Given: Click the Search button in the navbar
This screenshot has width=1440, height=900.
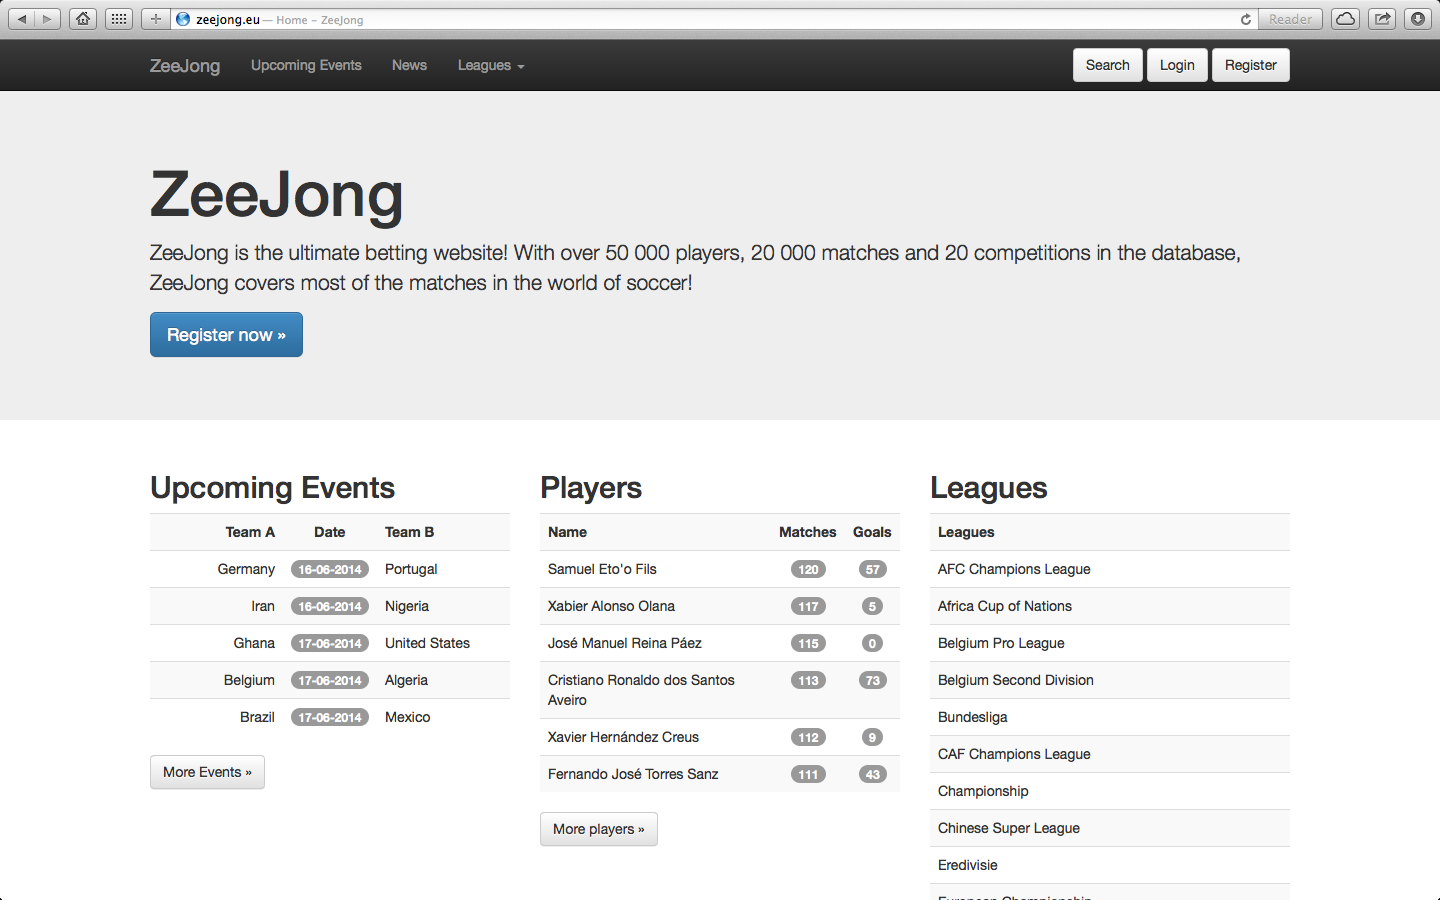Looking at the screenshot, I should pyautogui.click(x=1107, y=65).
